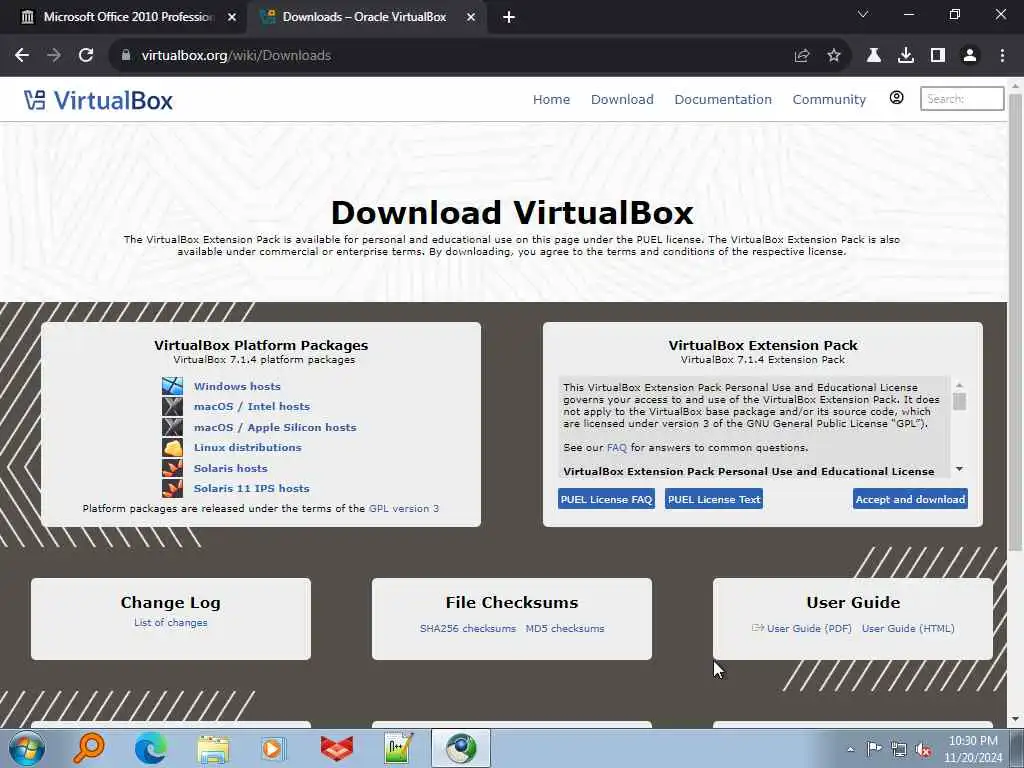This screenshot has height=768, width=1024.
Task: Open File Explorer from the taskbar
Action: tap(214, 749)
